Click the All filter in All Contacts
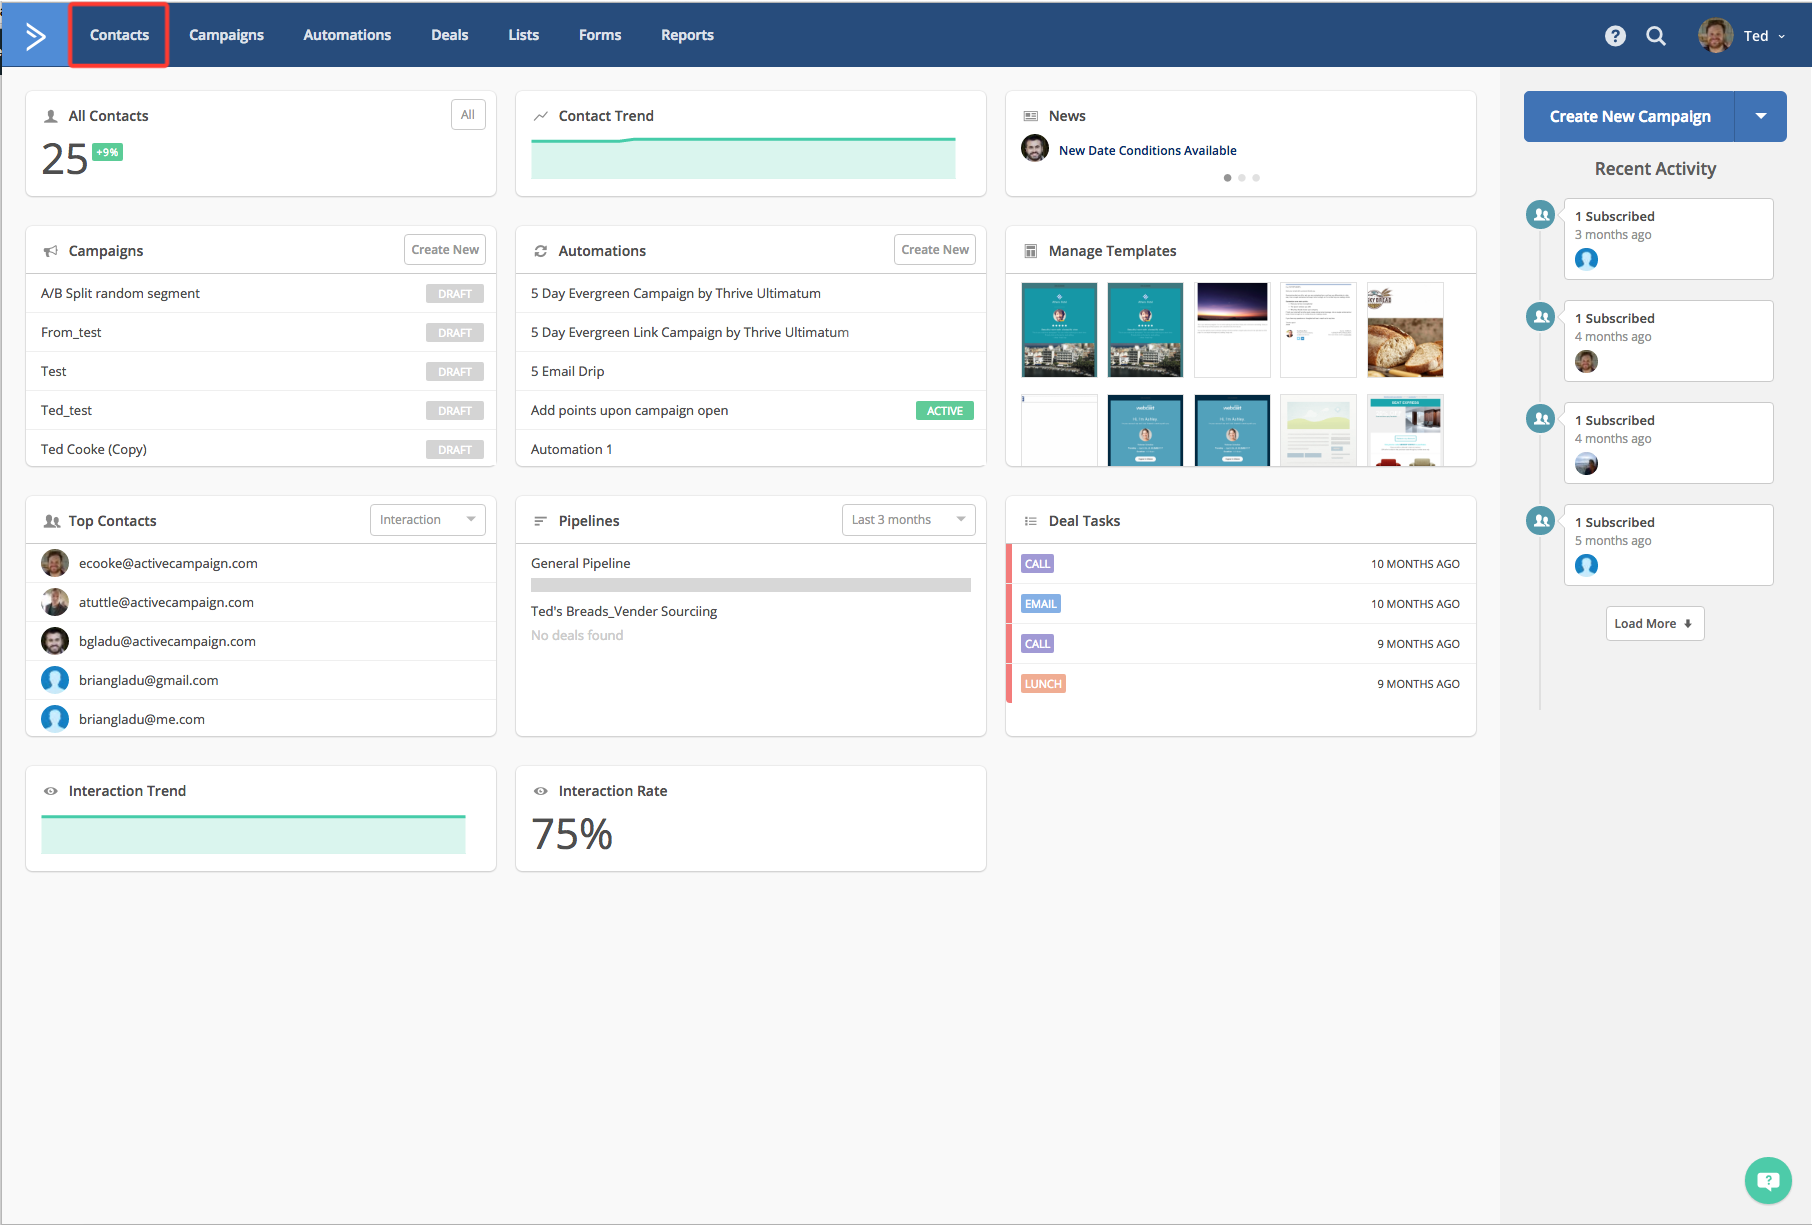The height and width of the screenshot is (1225, 1812). pos(467,115)
